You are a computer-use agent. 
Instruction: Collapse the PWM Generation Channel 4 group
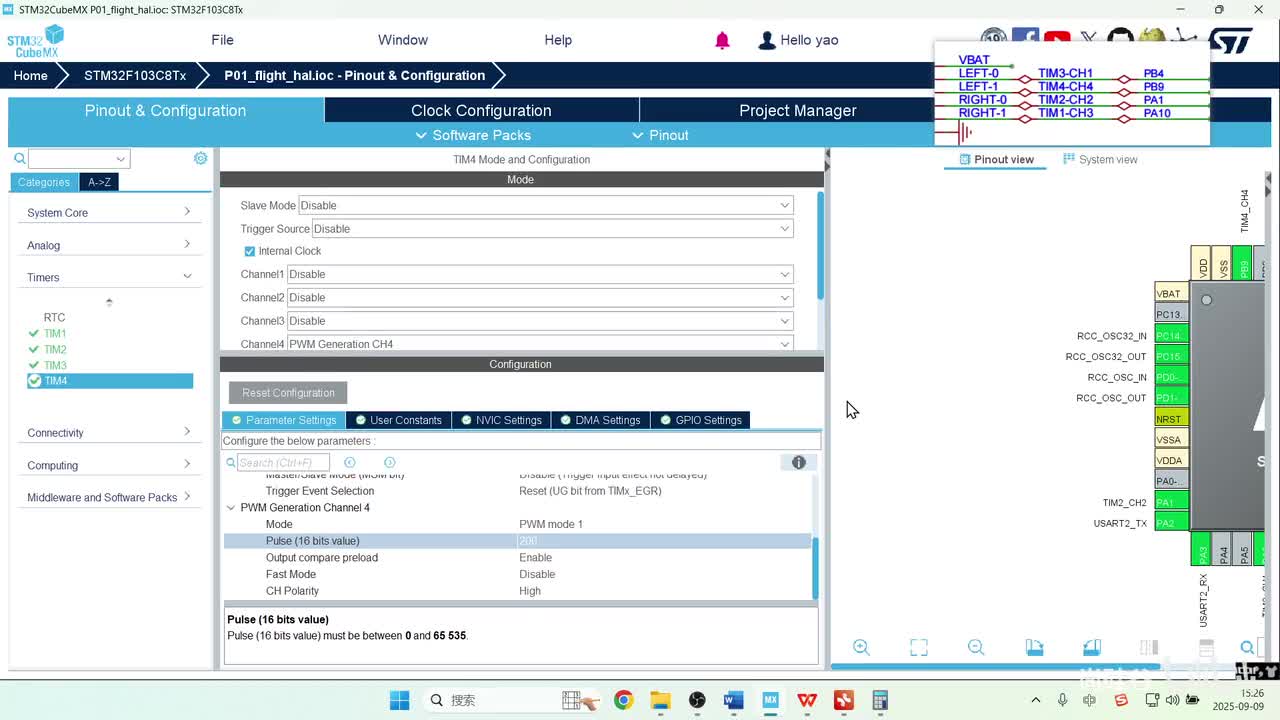tap(232, 508)
